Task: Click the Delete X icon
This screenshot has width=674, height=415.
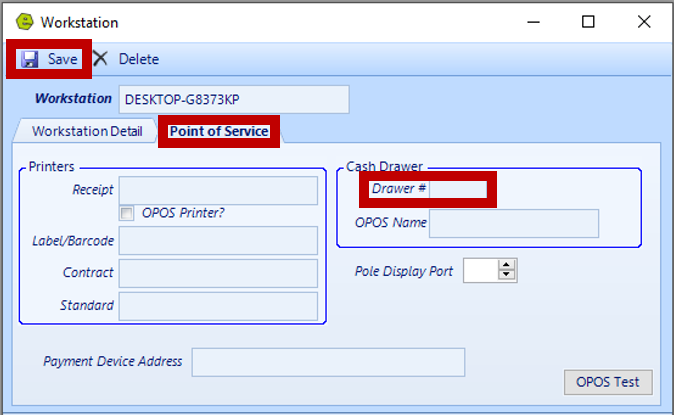Action: [x=100, y=58]
